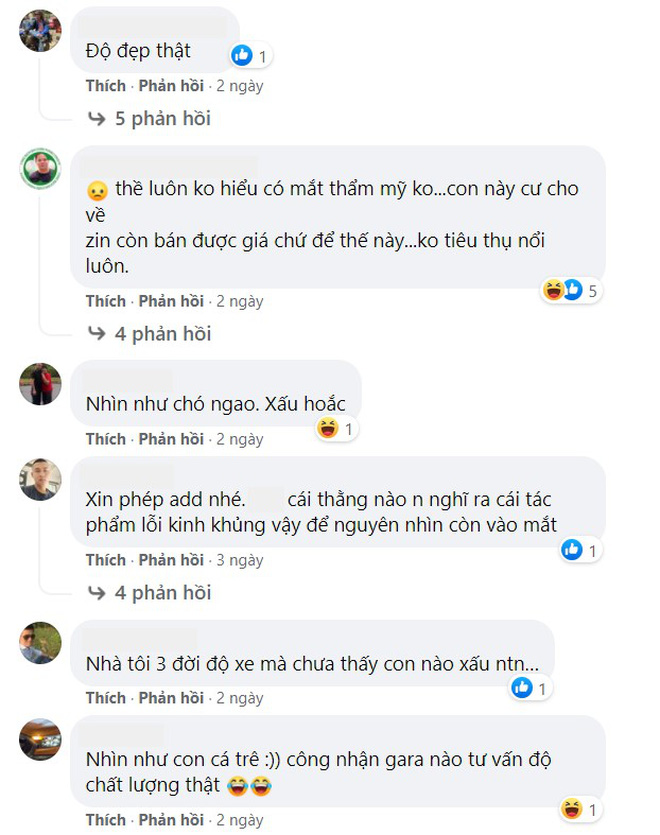Click 'Thích' under 'Độ đẹp thật' comment
The height and width of the screenshot is (835, 660).
pyautogui.click(x=106, y=86)
